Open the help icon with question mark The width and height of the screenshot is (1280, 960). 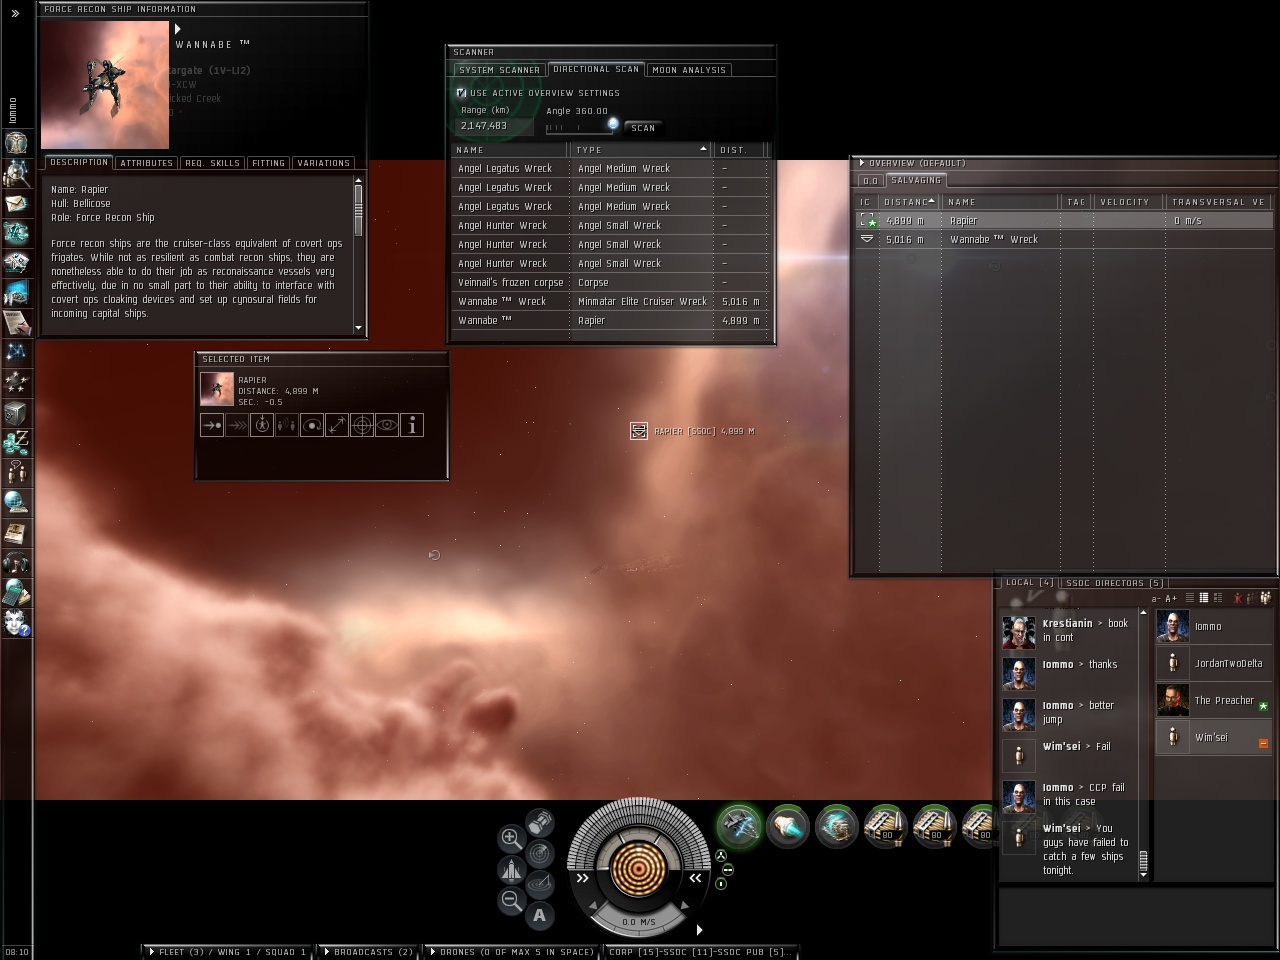tap(16, 622)
